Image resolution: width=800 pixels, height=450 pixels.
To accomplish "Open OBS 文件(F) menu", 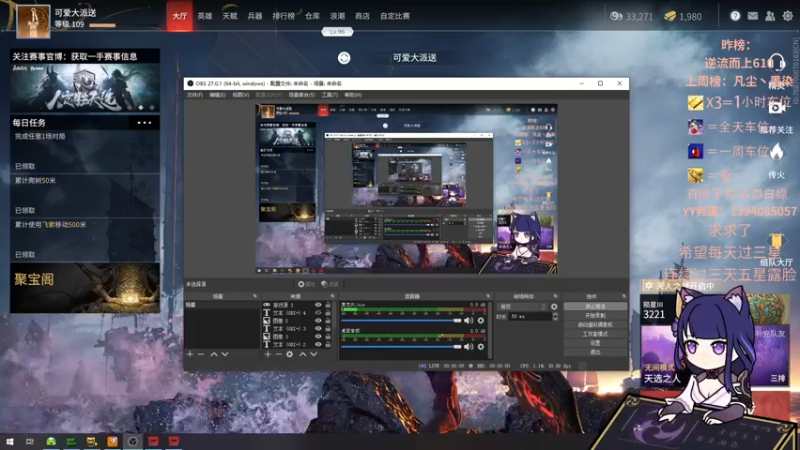I will 195,95.
